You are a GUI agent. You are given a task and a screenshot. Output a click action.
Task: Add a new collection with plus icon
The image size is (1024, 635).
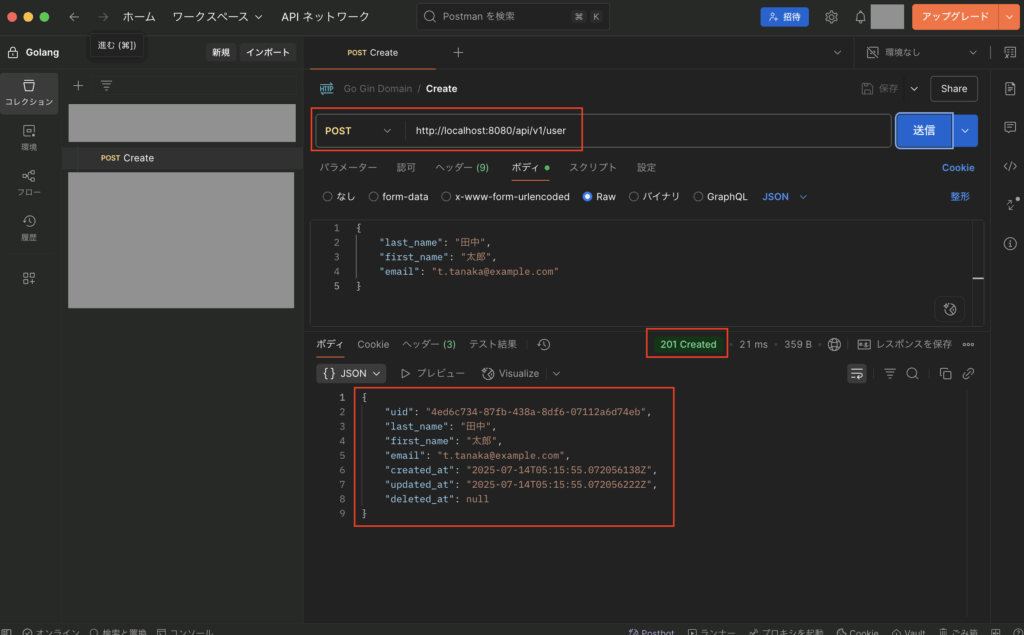(x=78, y=86)
